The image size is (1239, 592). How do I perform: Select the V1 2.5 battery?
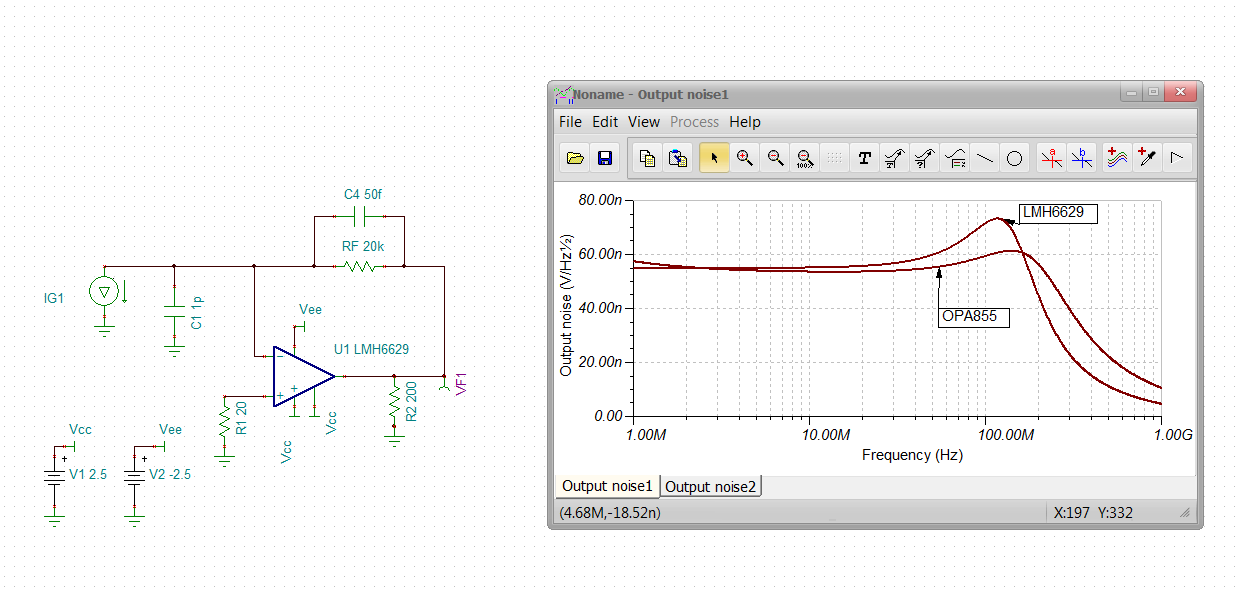(54, 476)
